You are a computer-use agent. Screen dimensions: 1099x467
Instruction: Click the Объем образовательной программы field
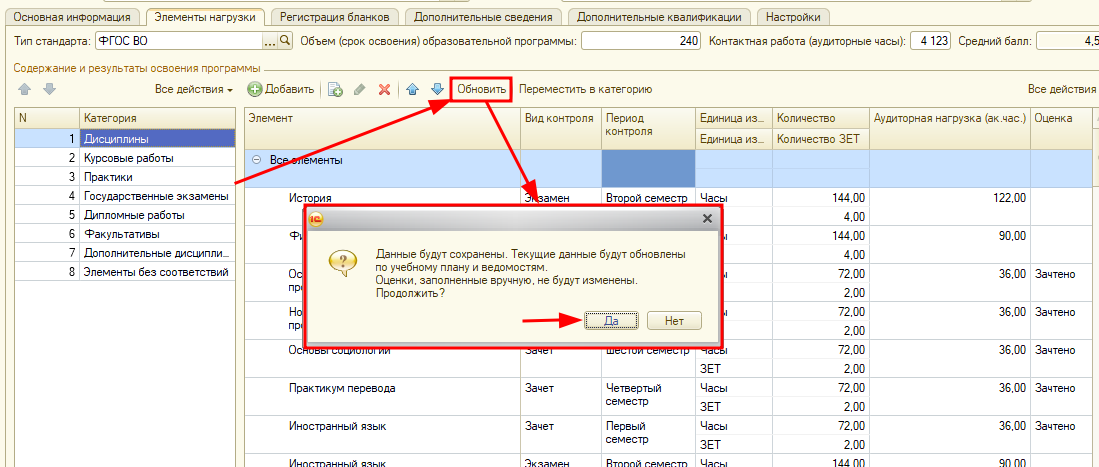coord(641,41)
